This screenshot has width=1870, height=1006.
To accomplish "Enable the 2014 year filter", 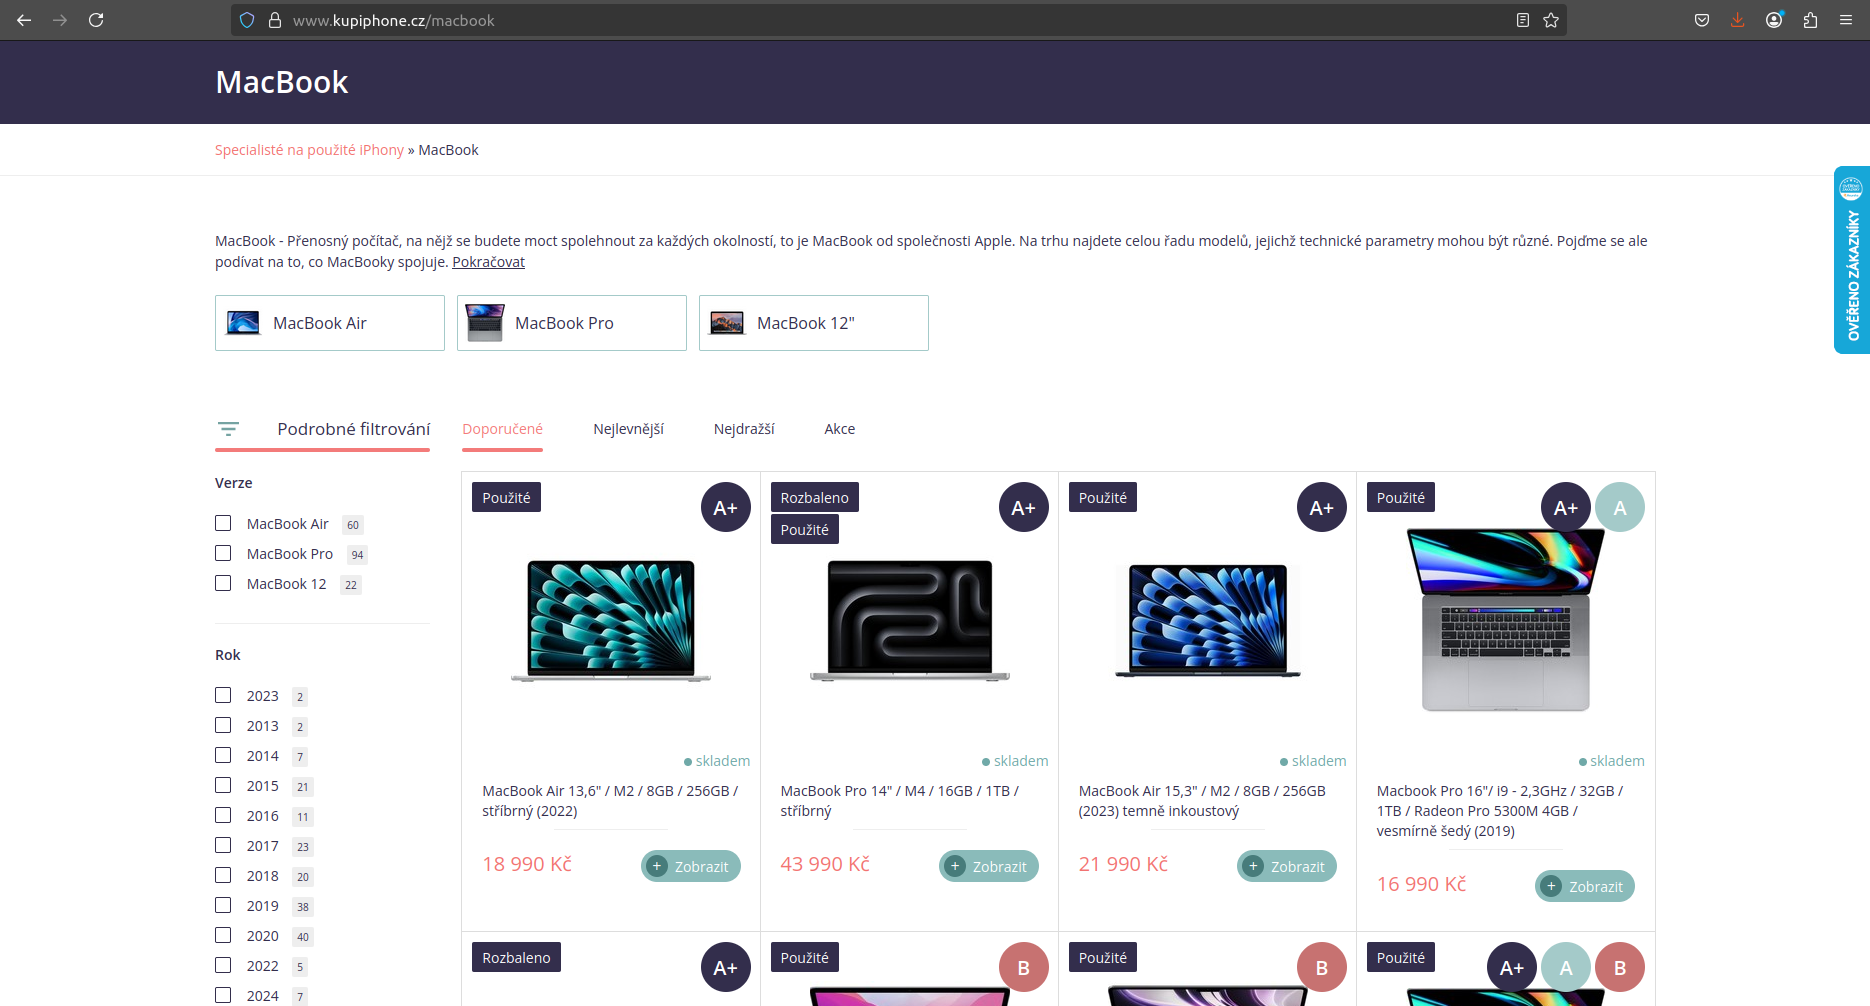I will point(223,755).
